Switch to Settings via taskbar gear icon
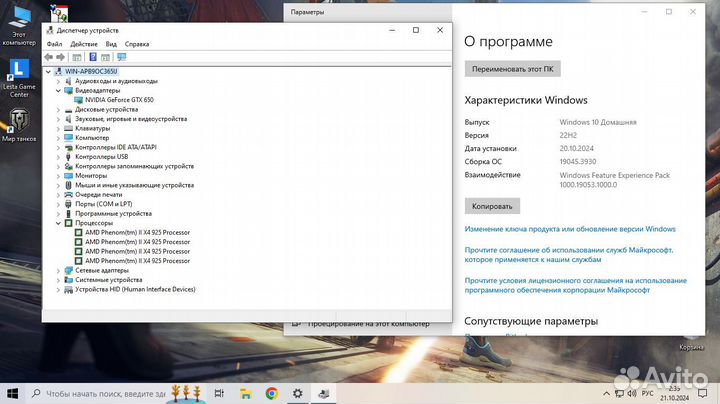The image size is (720, 404). [298, 393]
